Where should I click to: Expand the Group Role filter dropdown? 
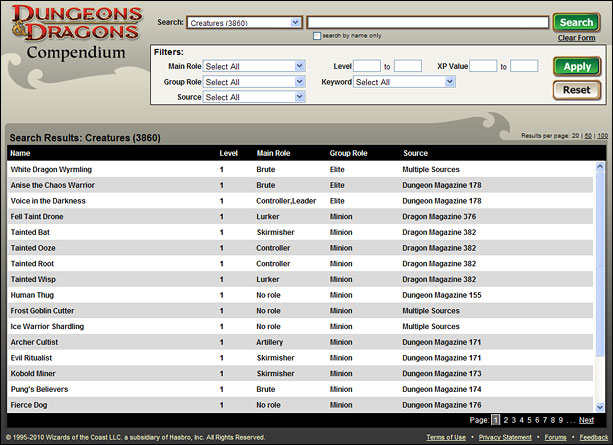tap(254, 82)
